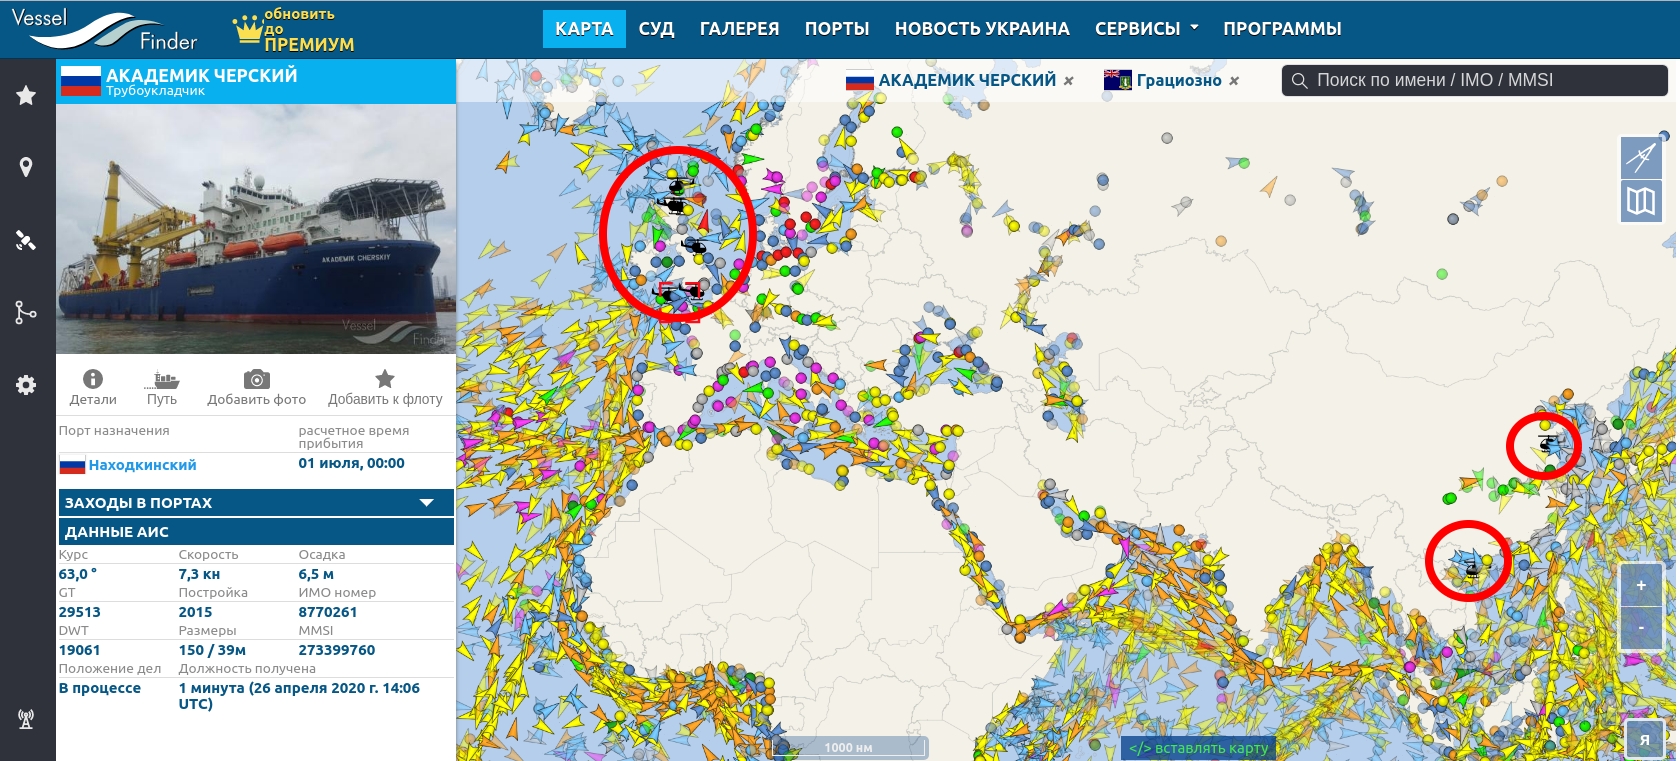Click the 1000 нм map scale bar
The height and width of the screenshot is (761, 1680).
coord(849,747)
